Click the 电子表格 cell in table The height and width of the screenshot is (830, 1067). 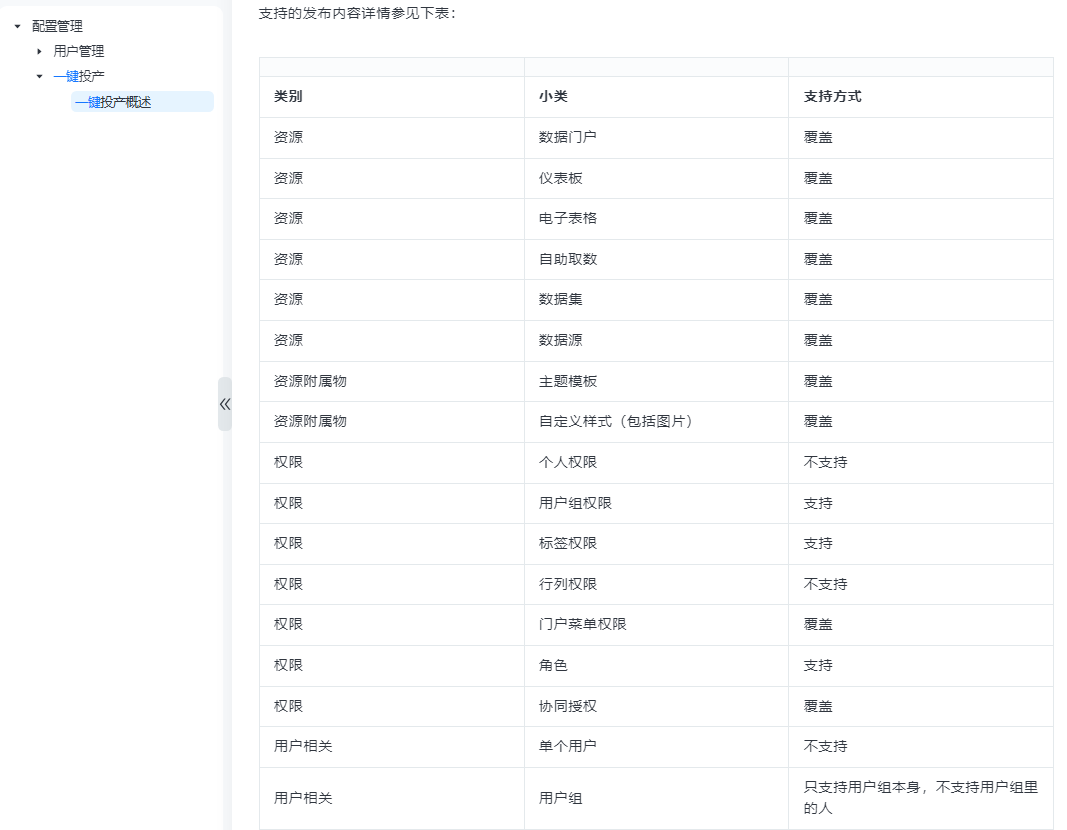567,218
